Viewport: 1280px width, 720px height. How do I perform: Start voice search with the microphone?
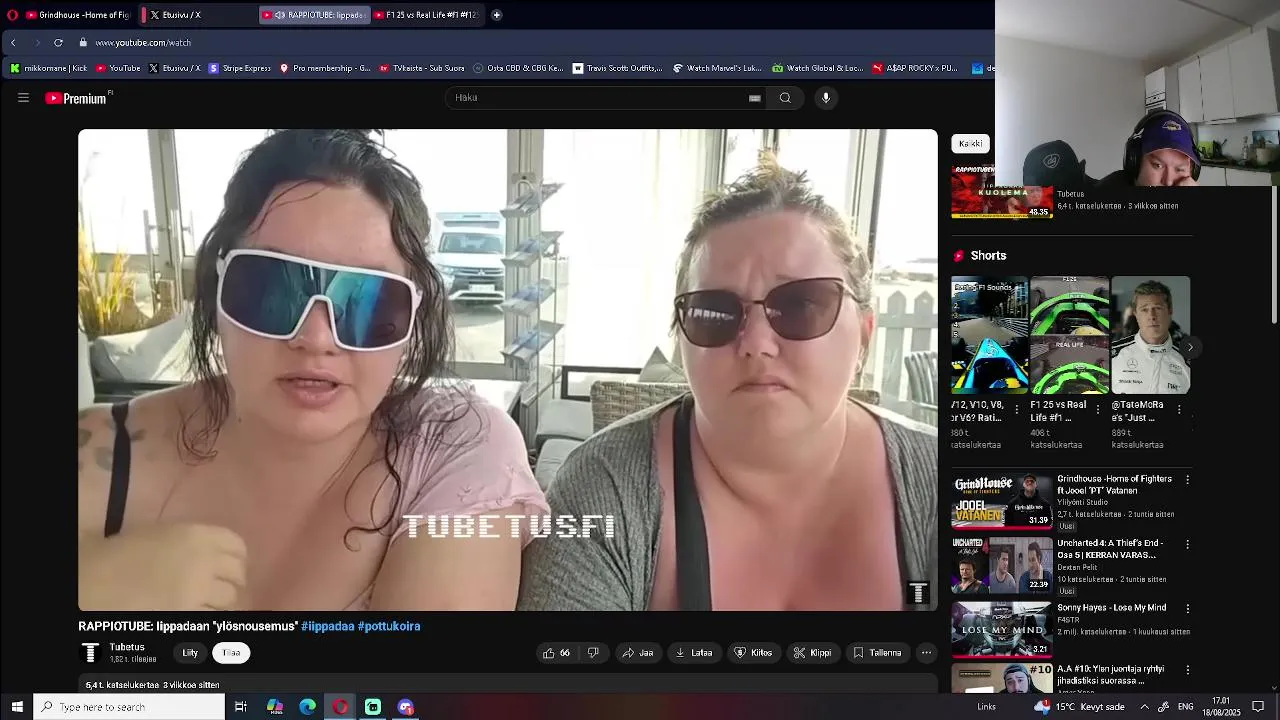pos(826,98)
